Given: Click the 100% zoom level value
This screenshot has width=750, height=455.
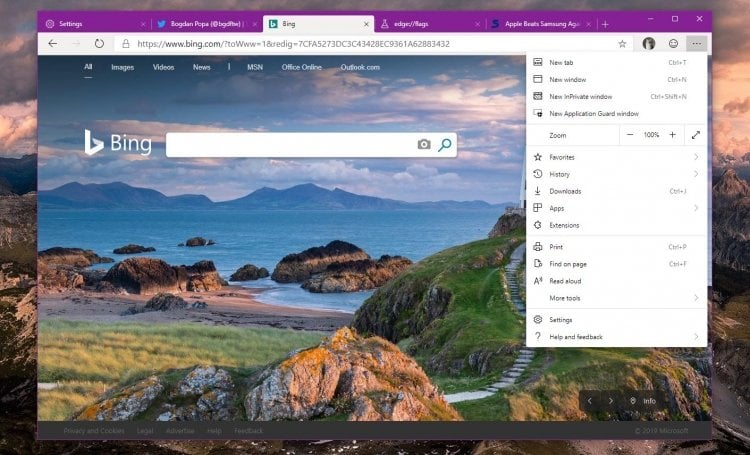Looking at the screenshot, I should (x=651, y=135).
